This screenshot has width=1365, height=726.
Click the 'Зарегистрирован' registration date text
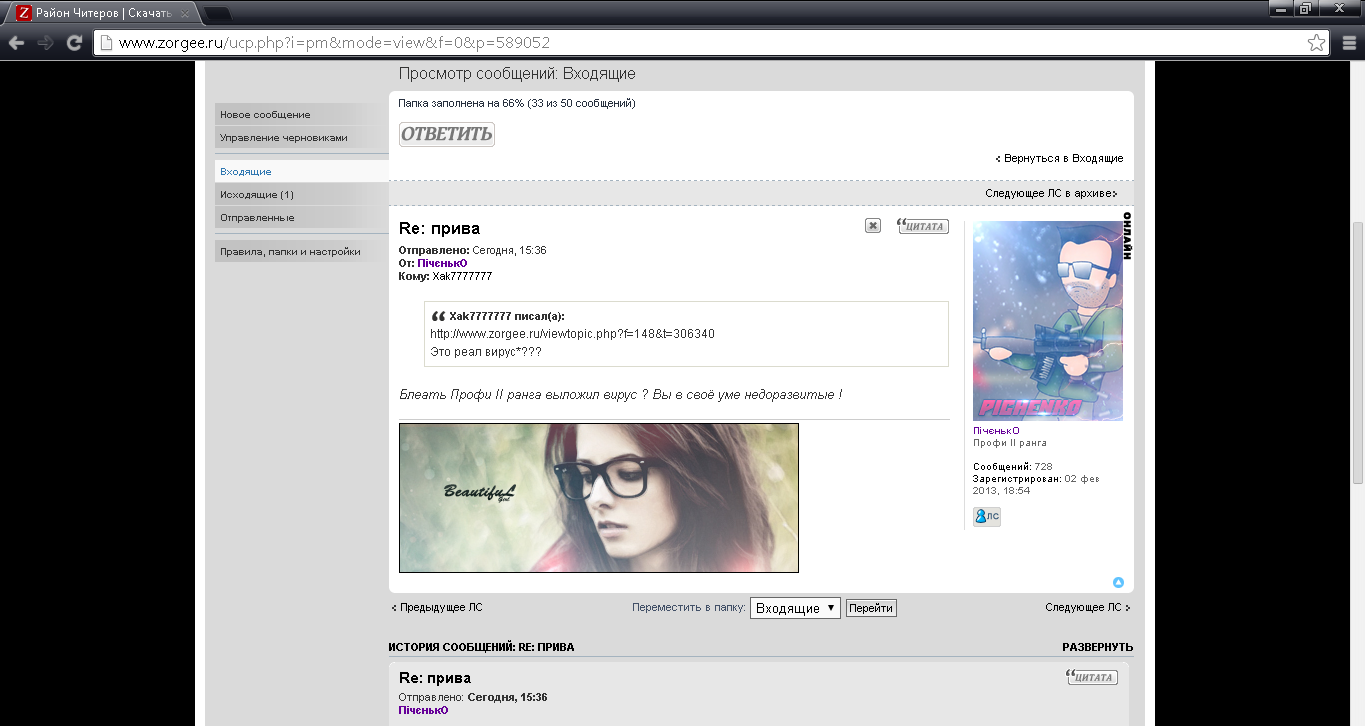1037,485
